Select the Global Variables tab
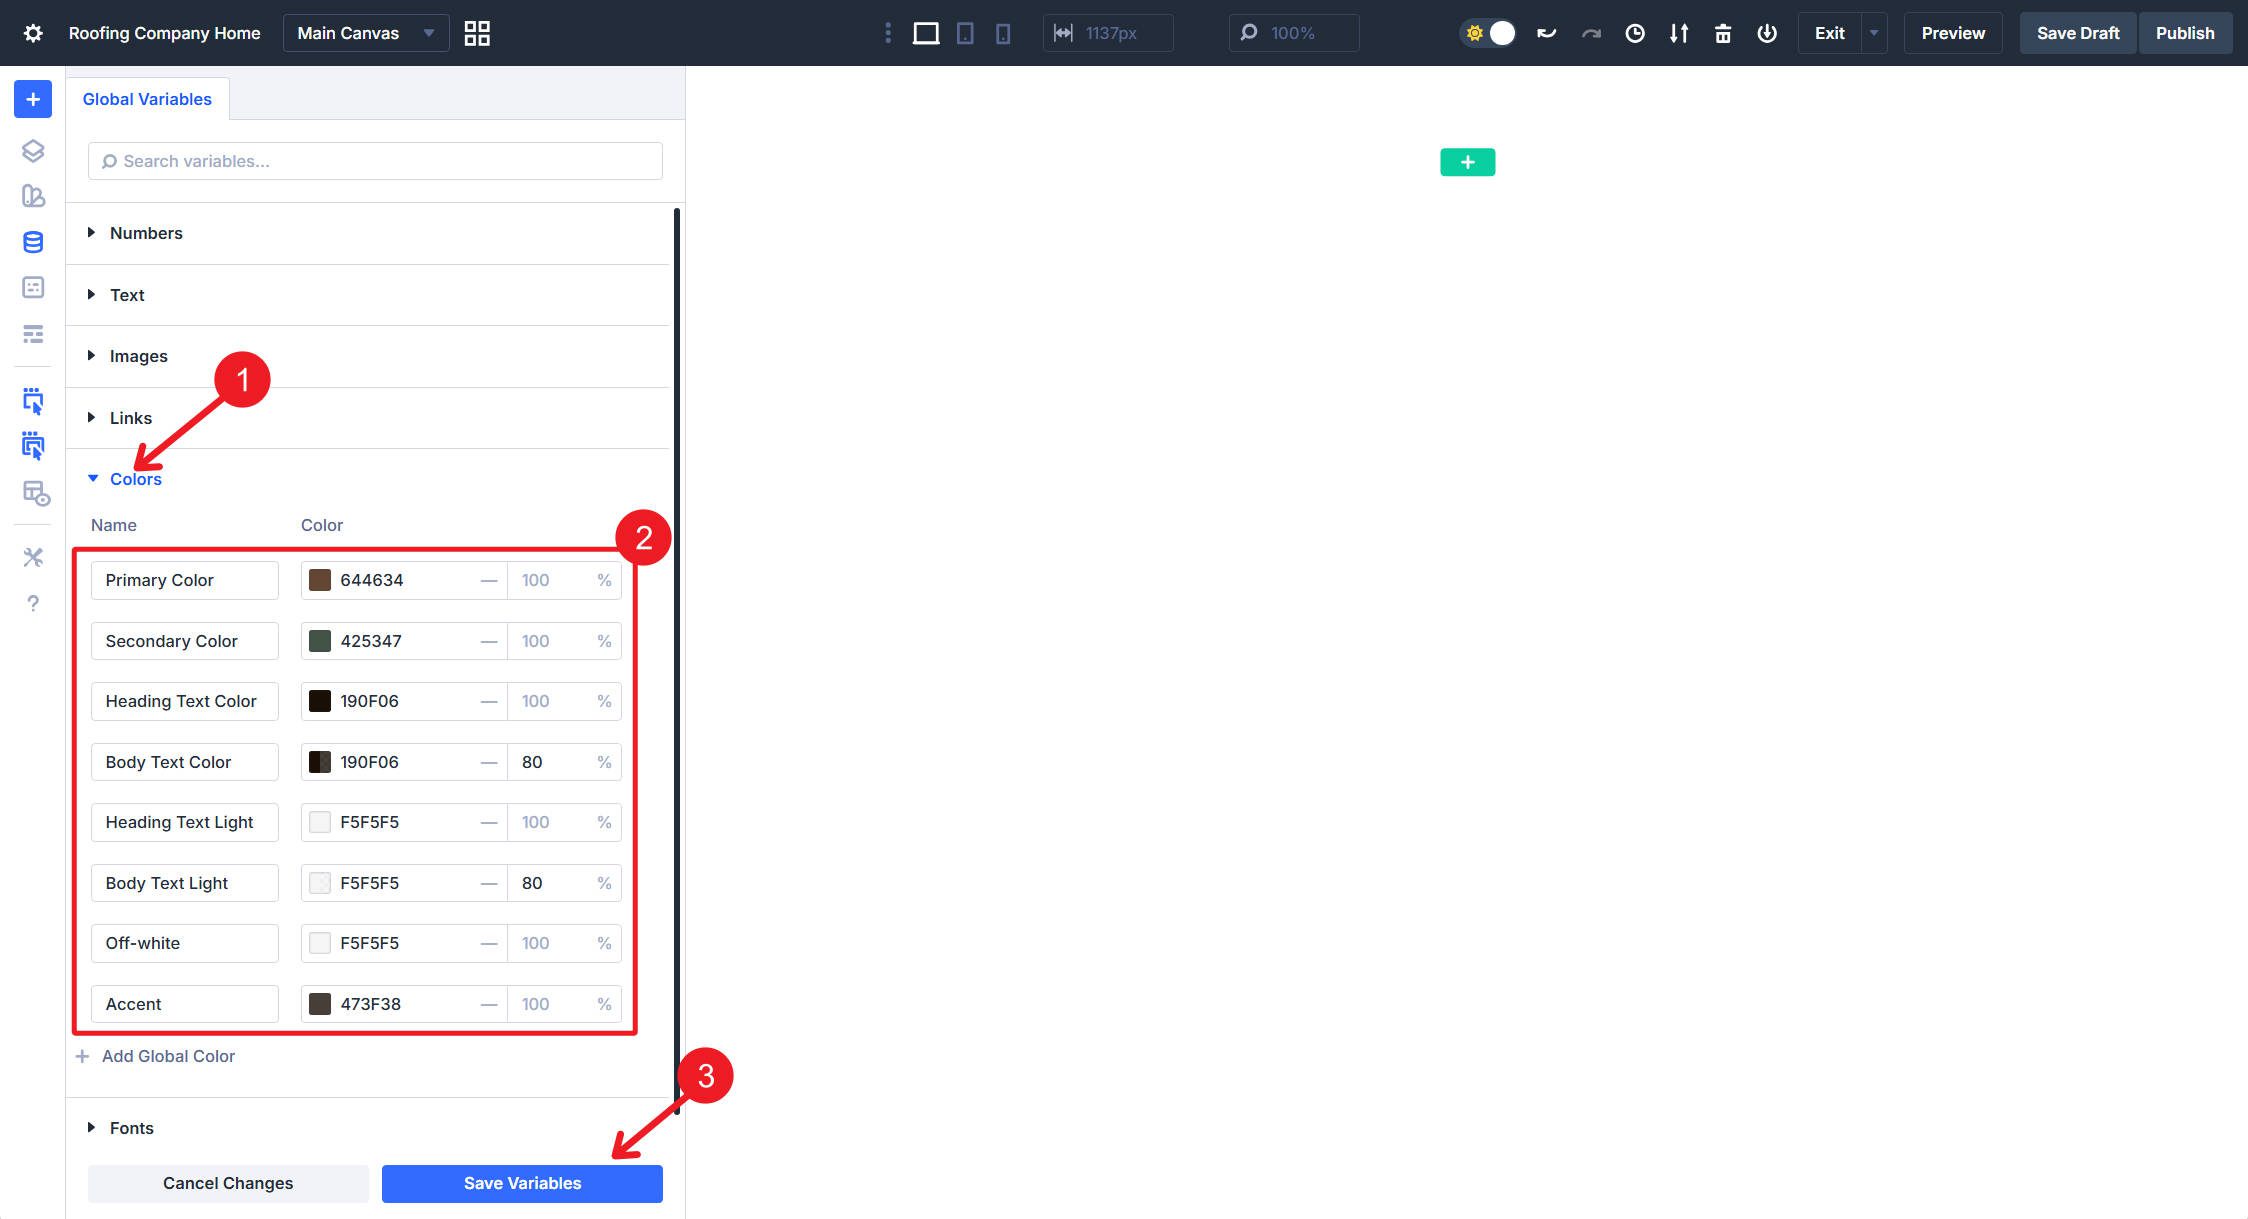This screenshot has height=1219, width=2248. tap(147, 98)
